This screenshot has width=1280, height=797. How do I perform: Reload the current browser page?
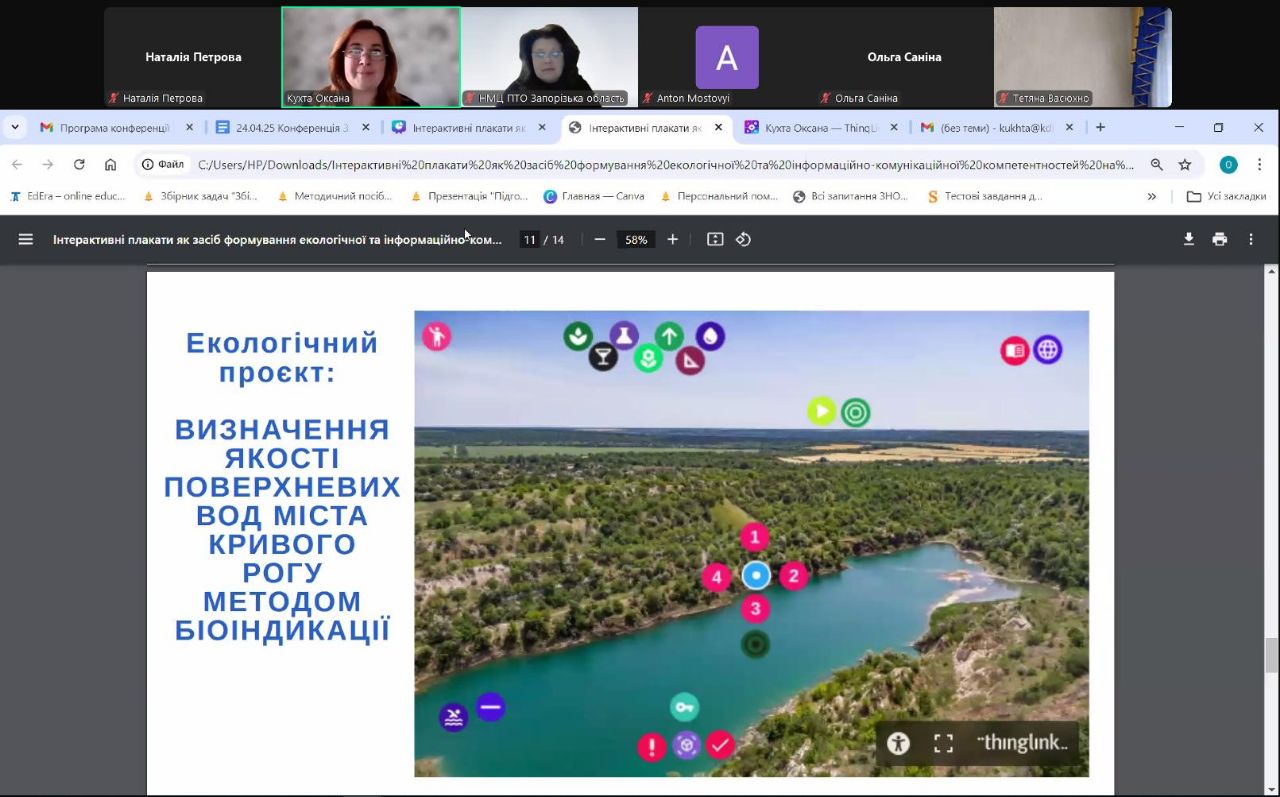[79, 165]
